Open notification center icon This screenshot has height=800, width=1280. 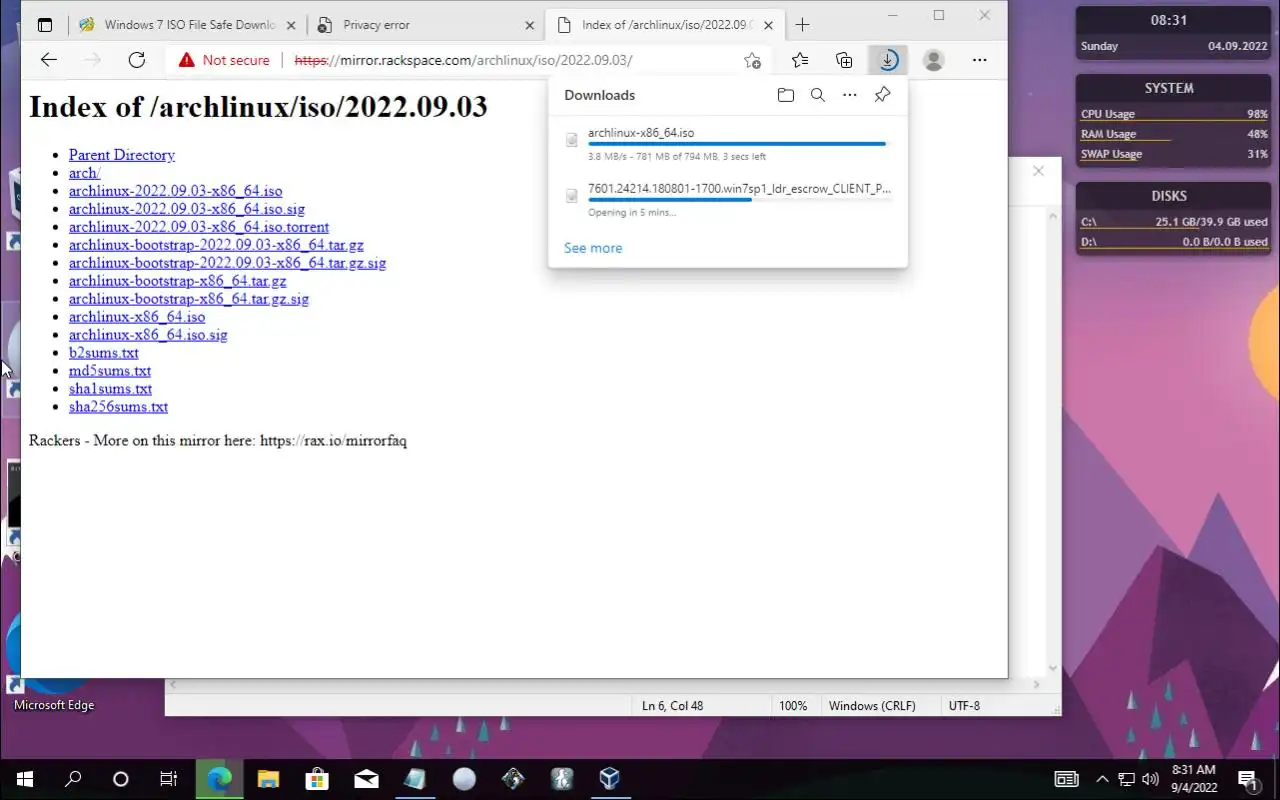(x=1248, y=779)
